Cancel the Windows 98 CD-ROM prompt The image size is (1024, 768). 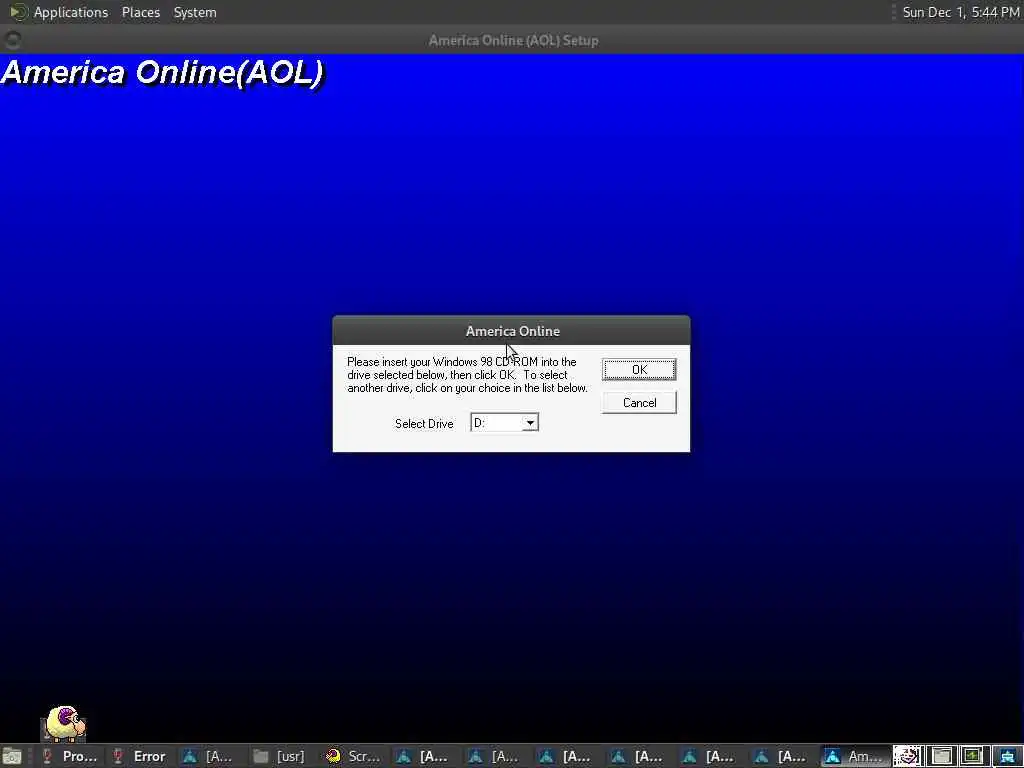pos(639,403)
